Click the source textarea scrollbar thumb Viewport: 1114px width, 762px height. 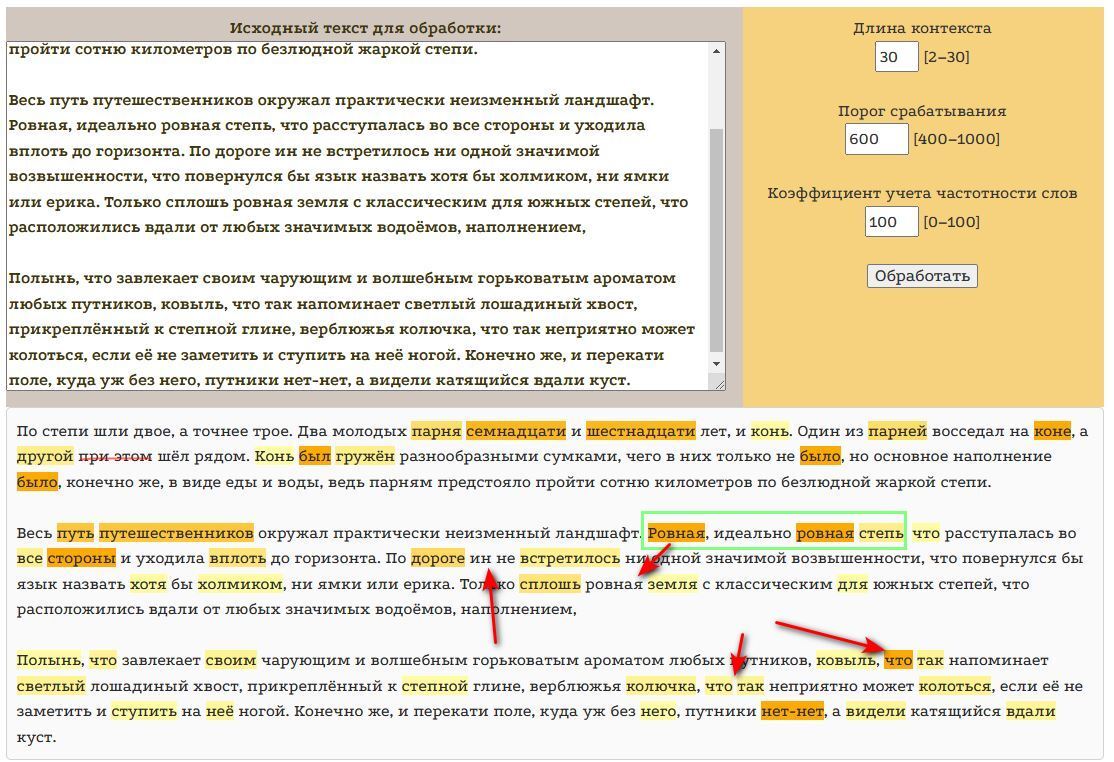coord(716,240)
